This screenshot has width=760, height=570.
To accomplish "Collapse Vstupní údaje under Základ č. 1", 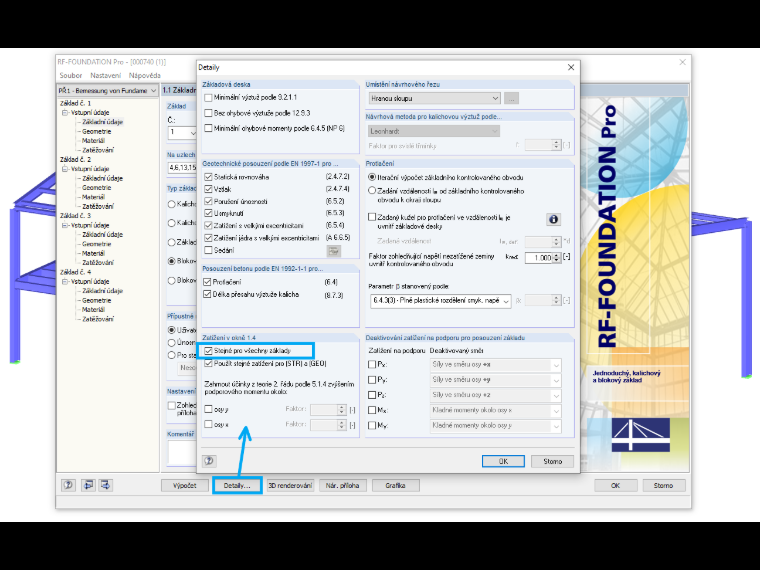I will click(x=64, y=112).
